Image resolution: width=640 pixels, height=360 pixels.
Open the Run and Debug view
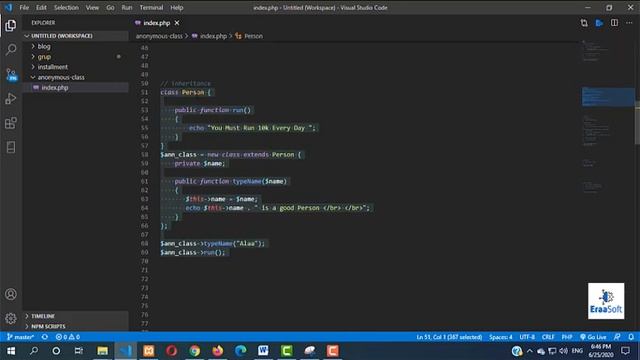11,98
